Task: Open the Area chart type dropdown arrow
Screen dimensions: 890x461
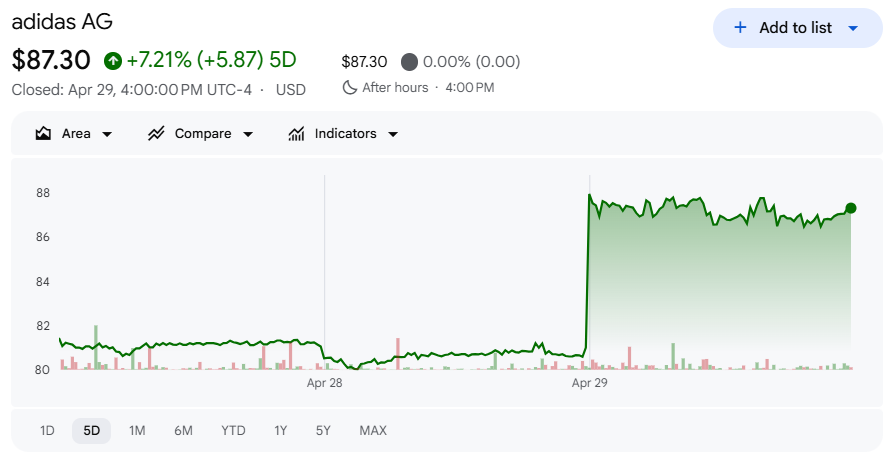Action: (x=107, y=135)
